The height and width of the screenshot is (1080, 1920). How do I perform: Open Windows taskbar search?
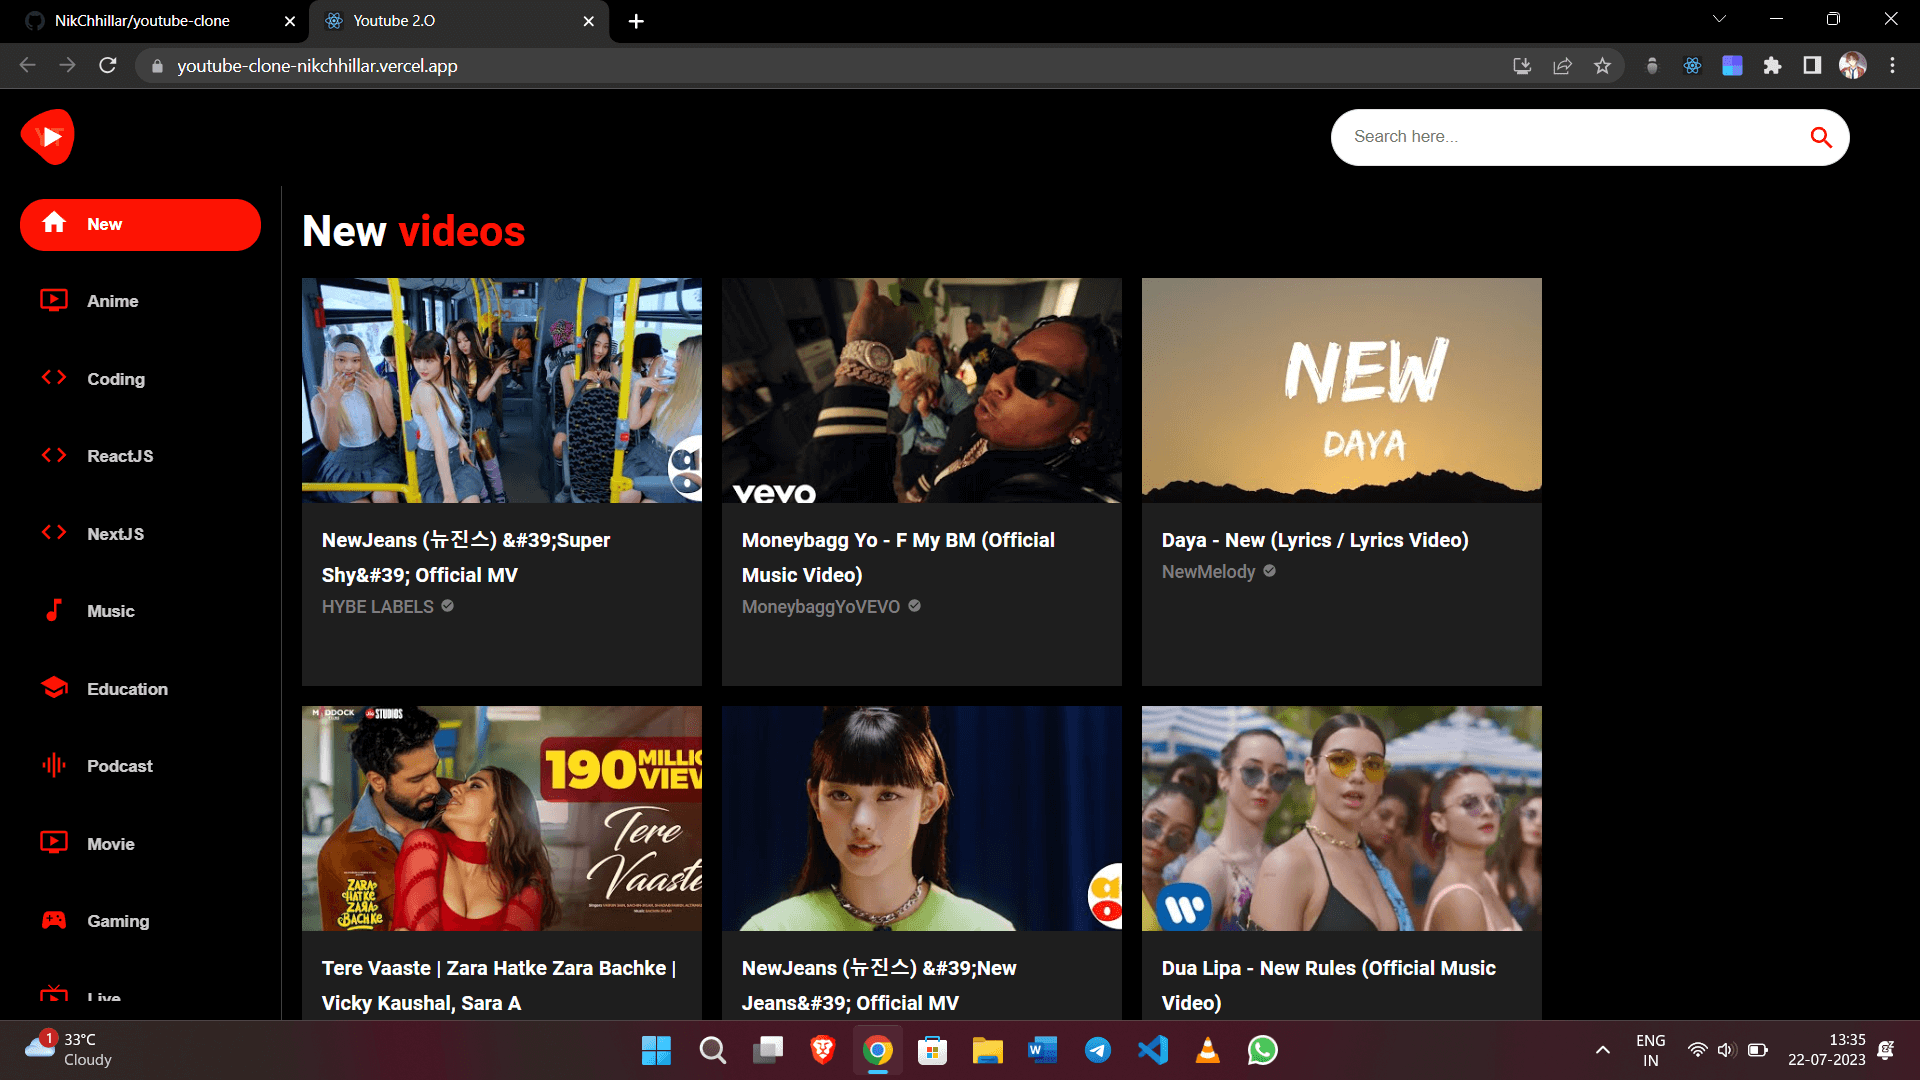pyautogui.click(x=713, y=1050)
